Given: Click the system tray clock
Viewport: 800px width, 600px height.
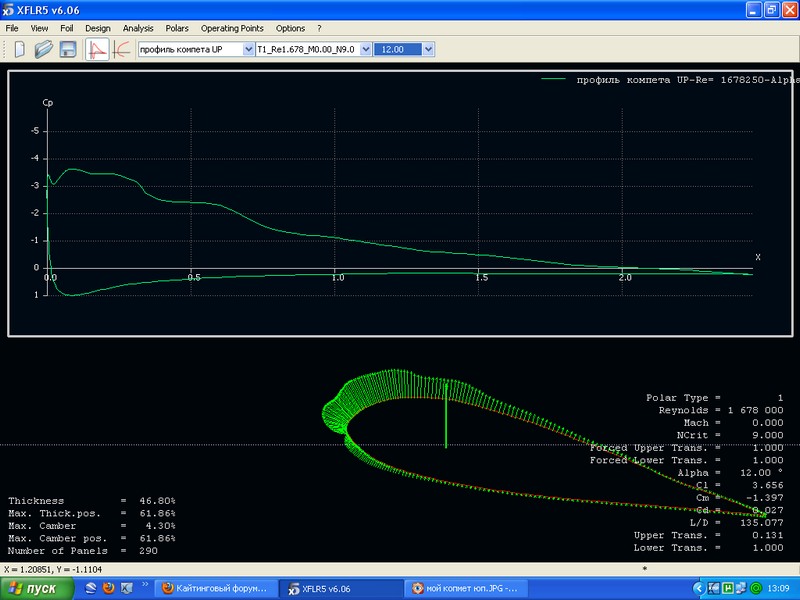Looking at the screenshot, I should 780,589.
